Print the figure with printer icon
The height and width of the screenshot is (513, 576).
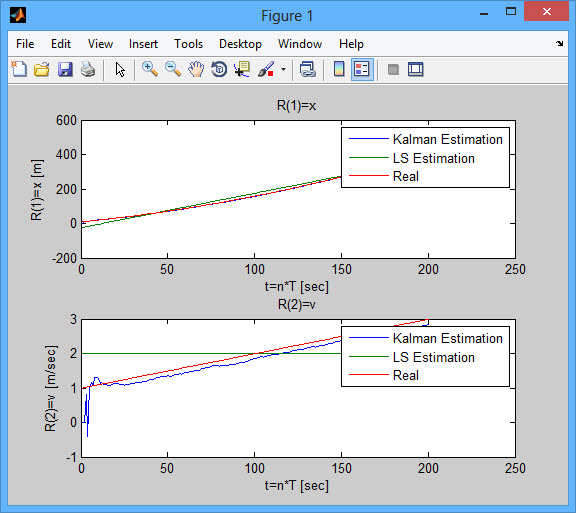click(x=88, y=69)
